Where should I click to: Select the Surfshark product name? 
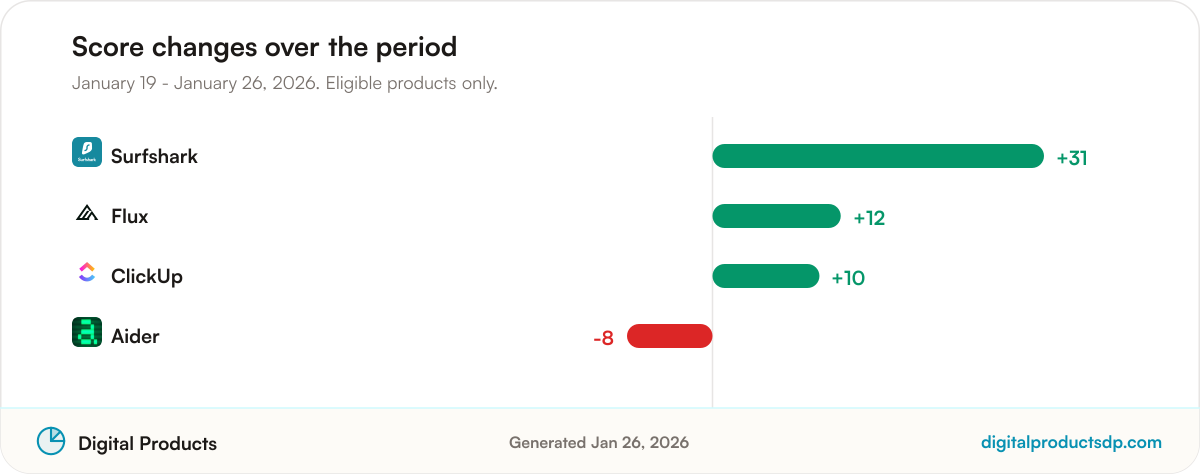[154, 156]
